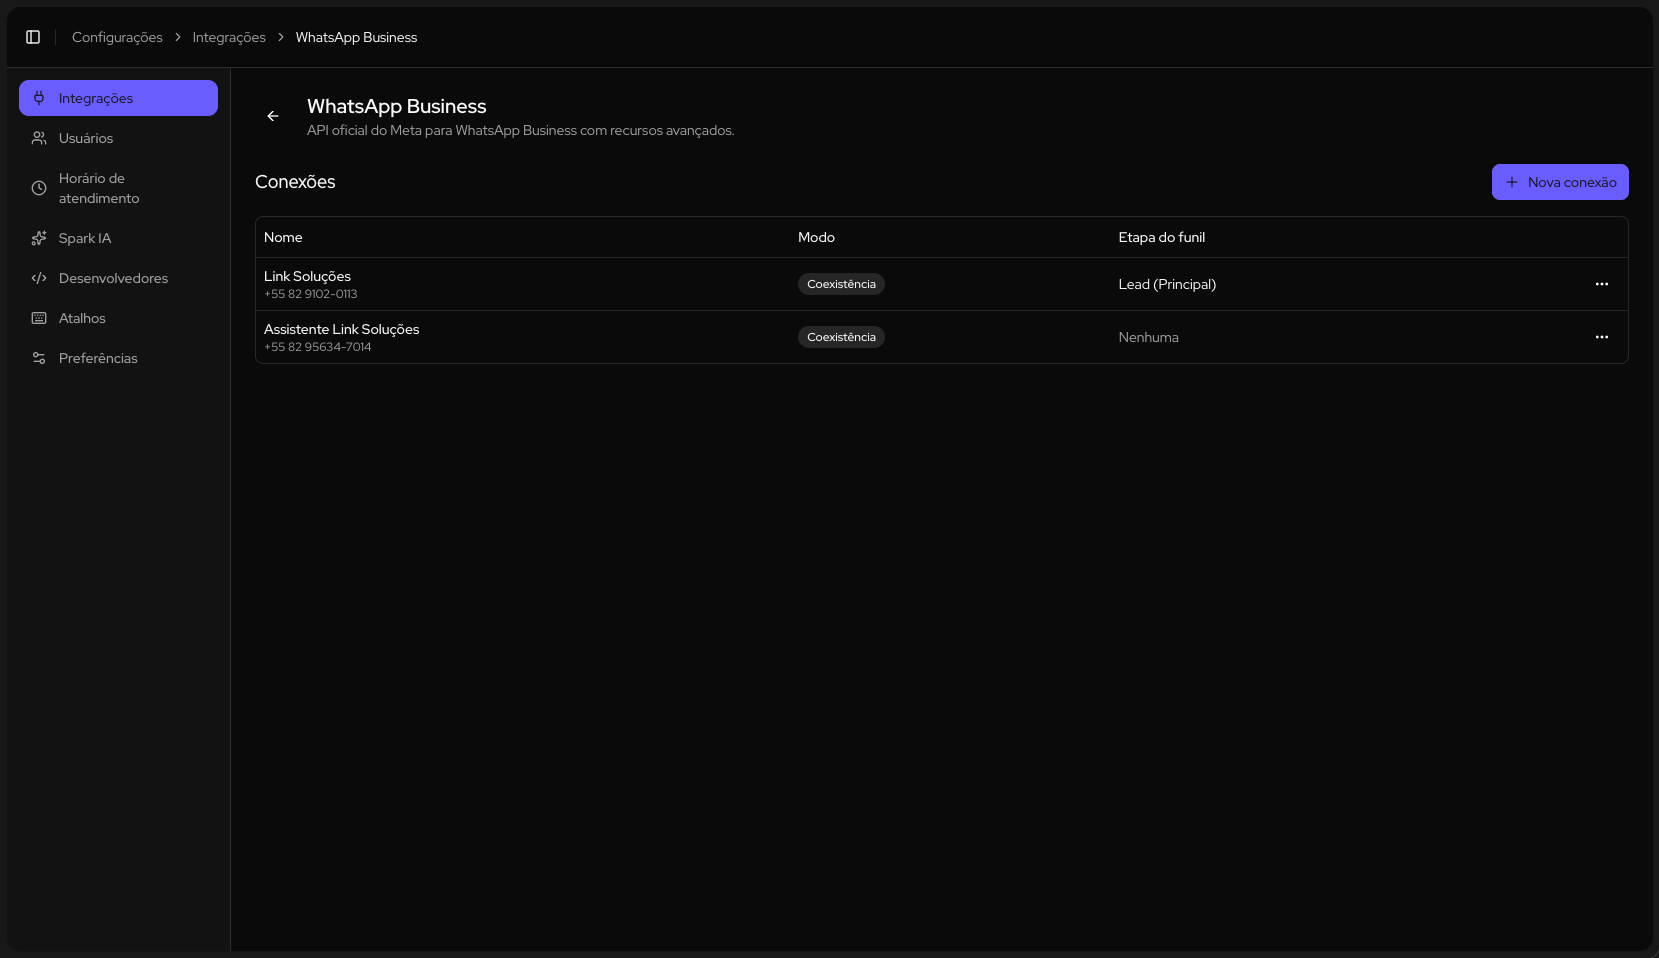Image resolution: width=1659 pixels, height=958 pixels.
Task: Click the WhatsApp Business breadcrumb
Action: point(356,37)
